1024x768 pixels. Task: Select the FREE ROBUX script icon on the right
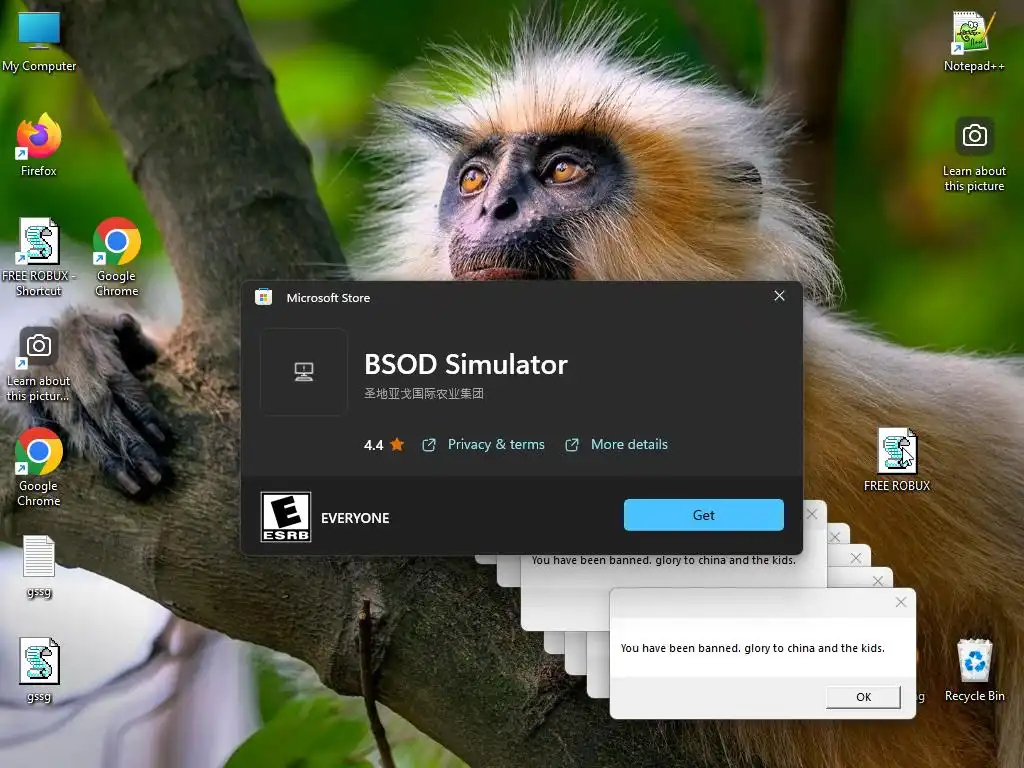897,460
